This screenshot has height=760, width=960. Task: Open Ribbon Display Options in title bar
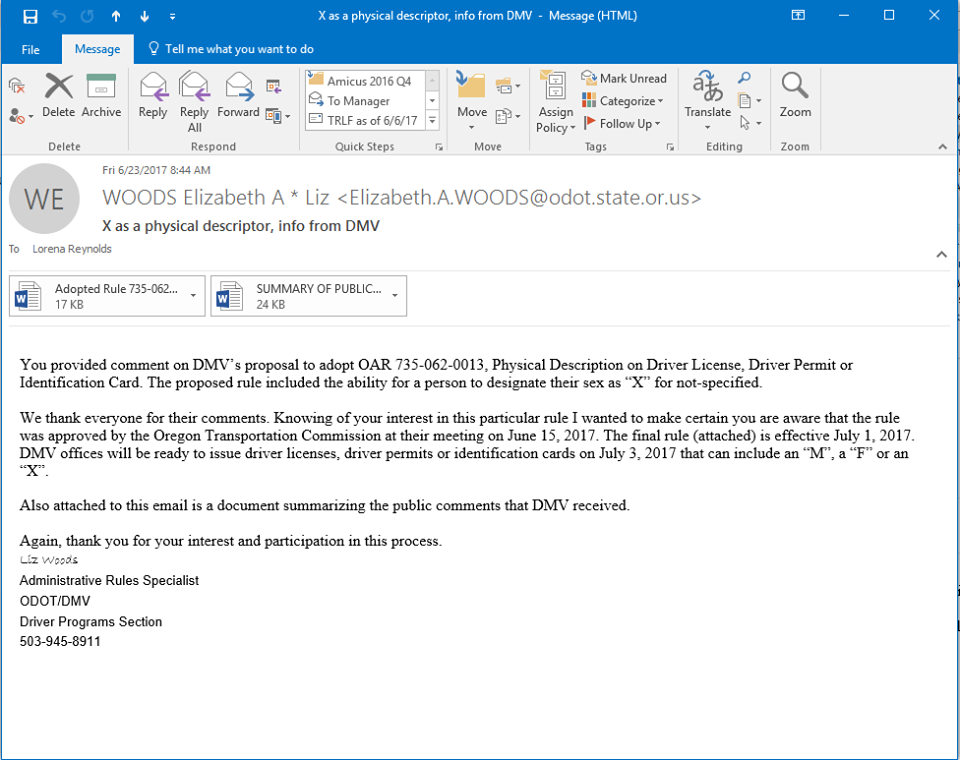[x=798, y=15]
